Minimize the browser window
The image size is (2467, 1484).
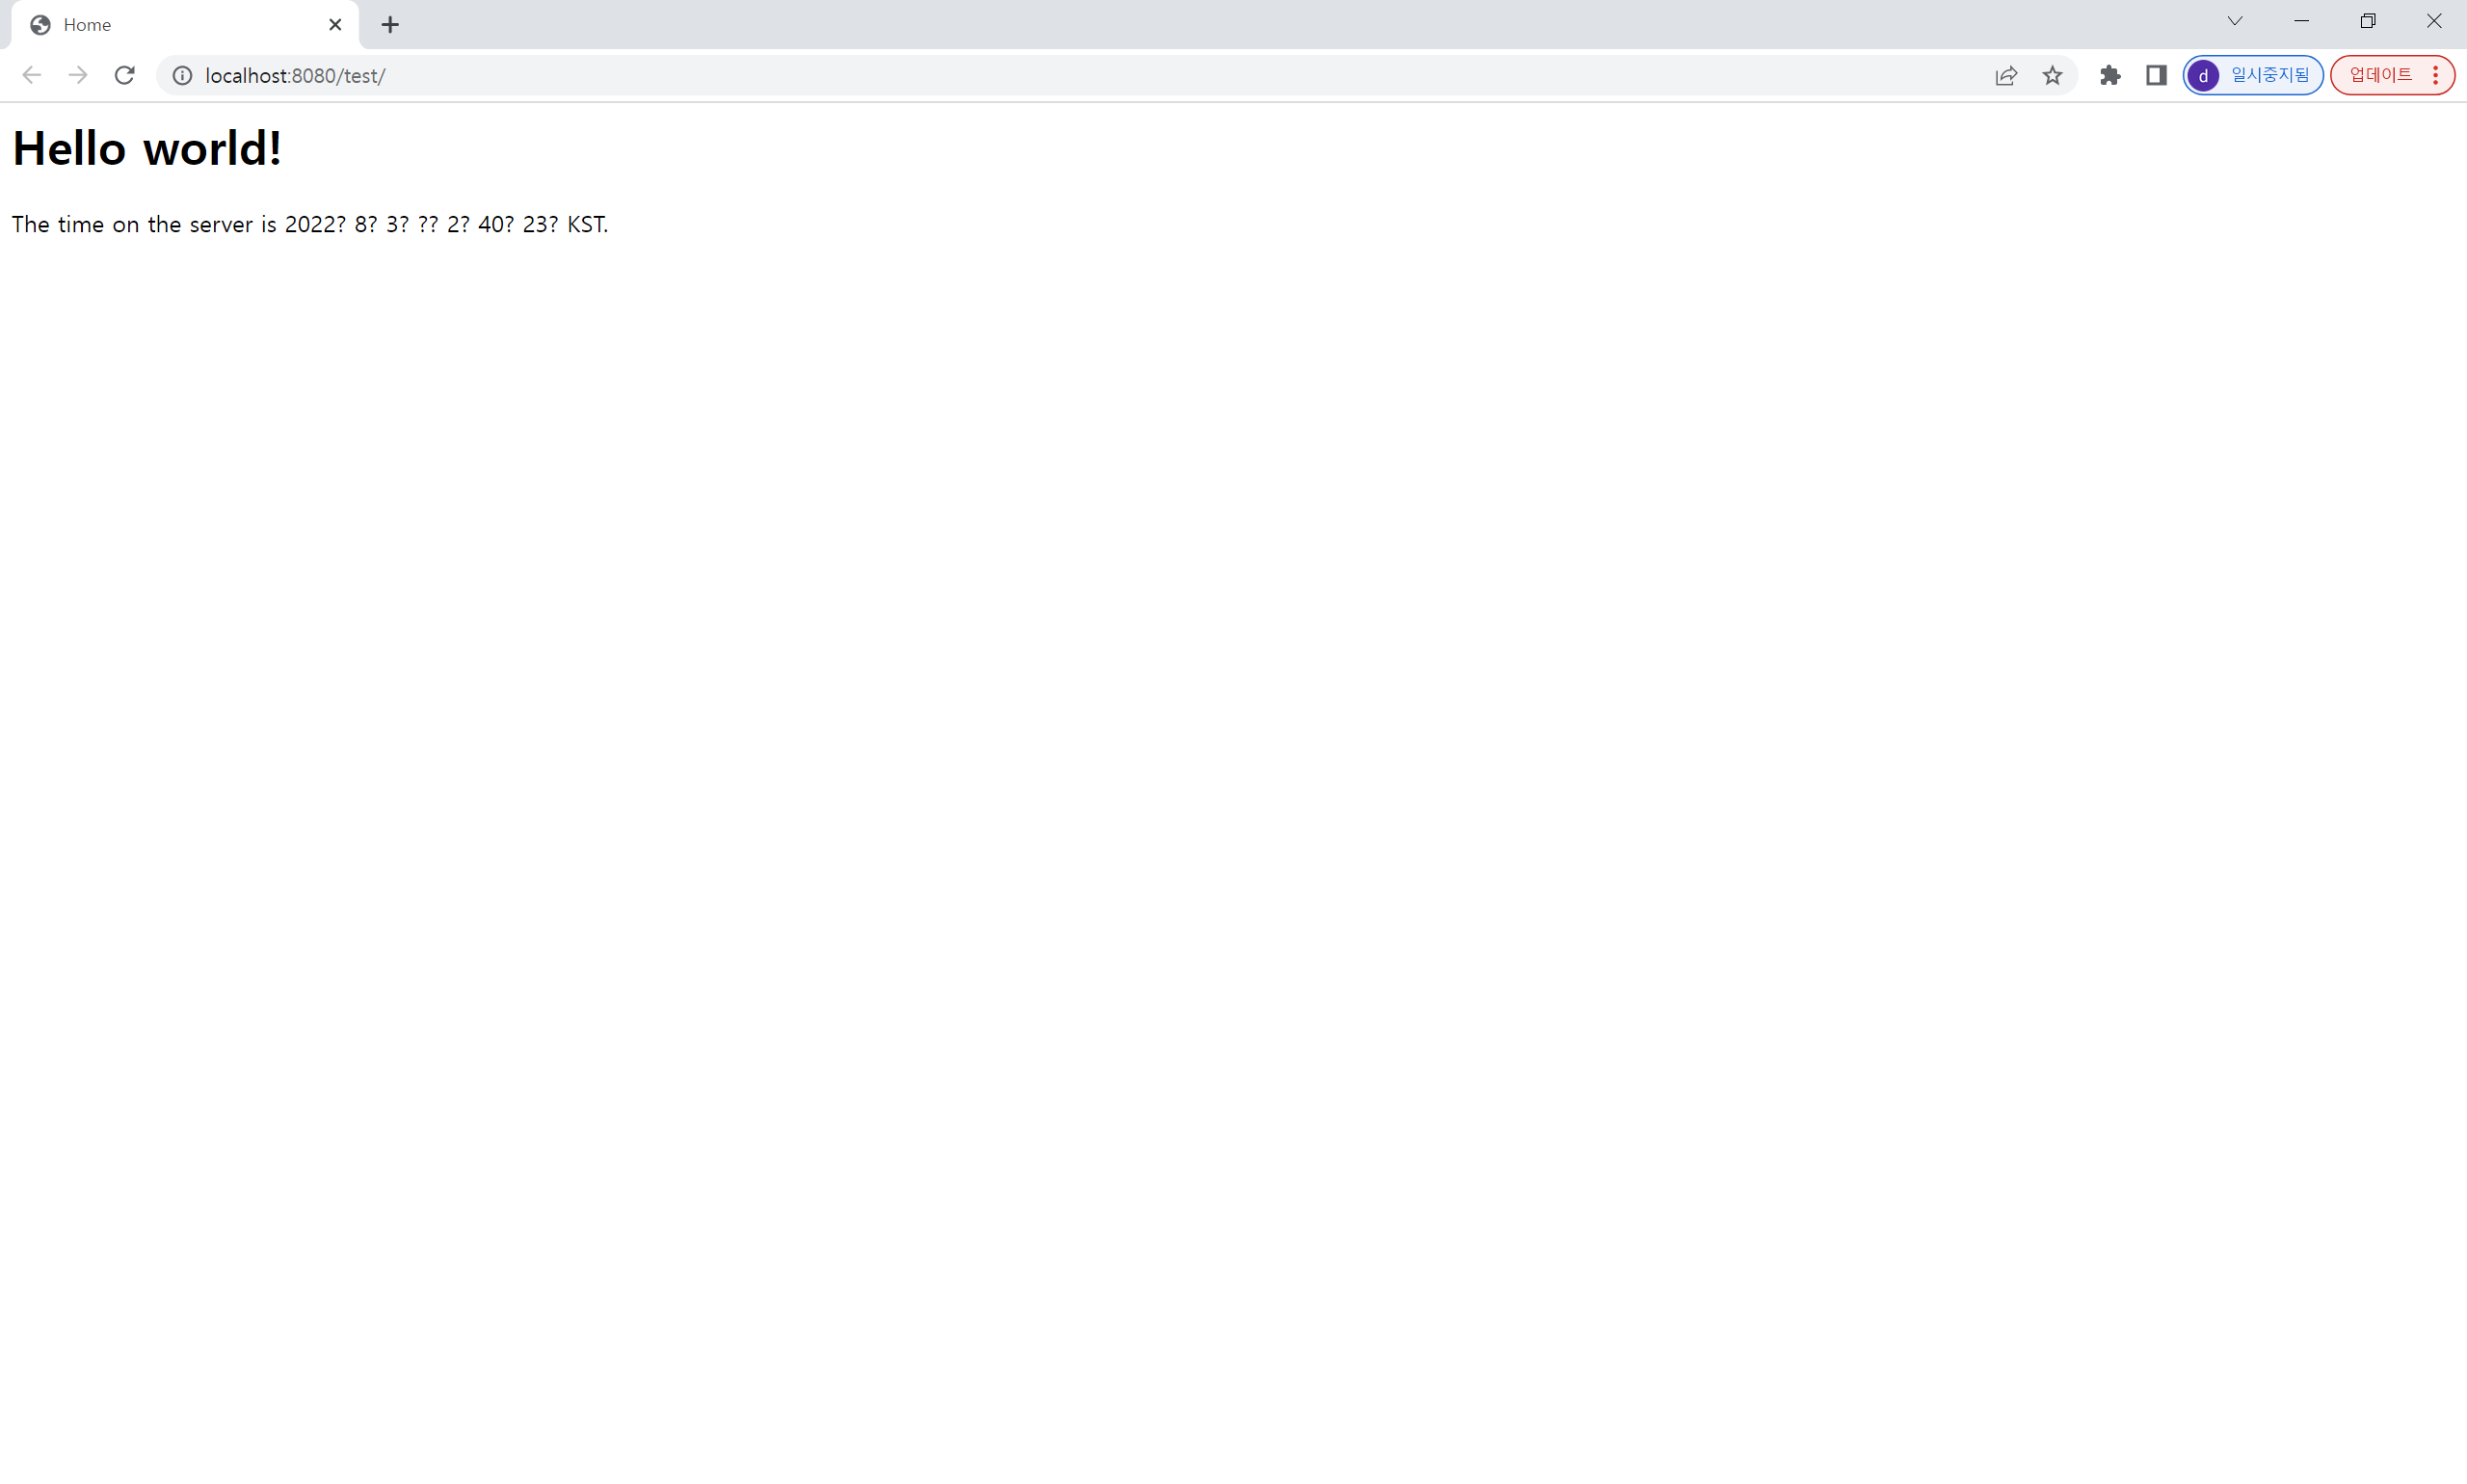pos(2301,21)
